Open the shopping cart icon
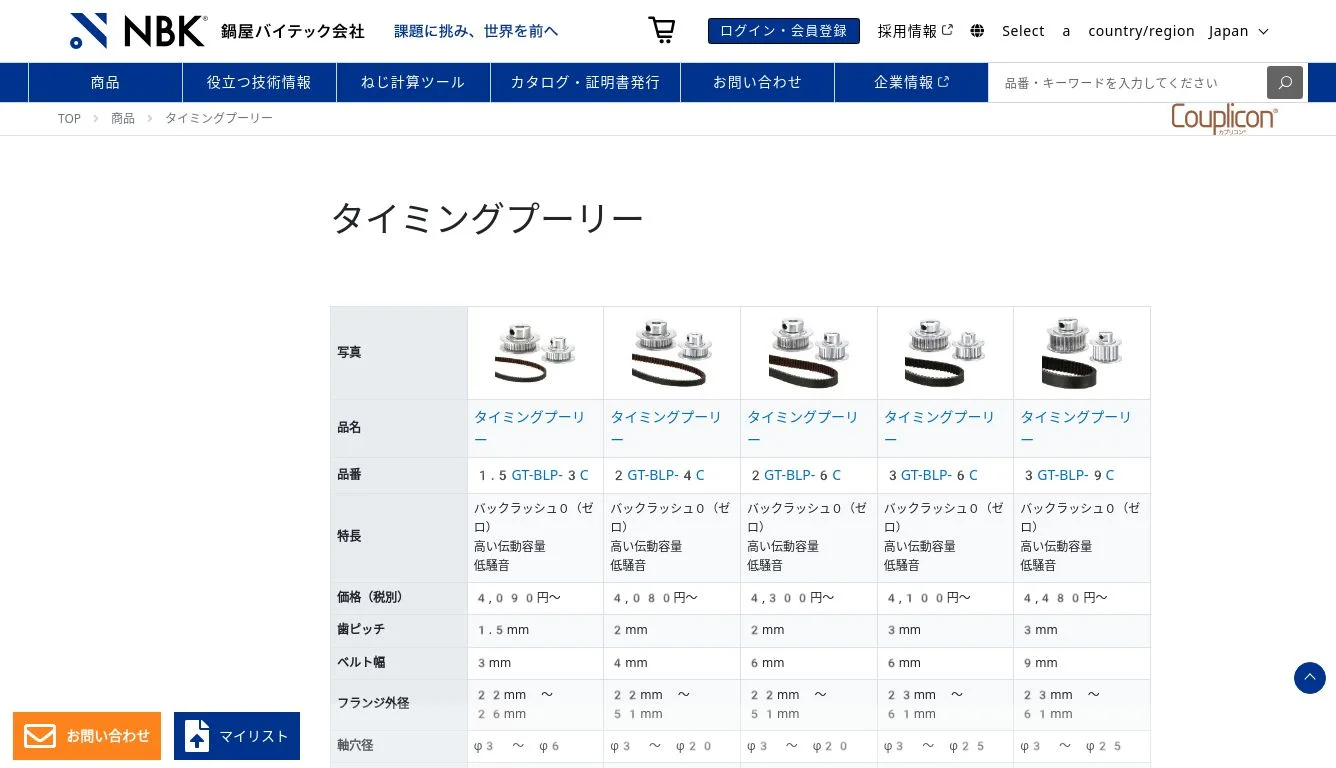 click(662, 30)
